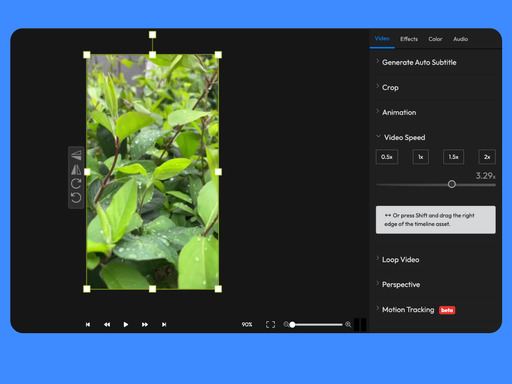Image resolution: width=512 pixels, height=384 pixels.
Task: Click the fast forward button
Action: [145, 324]
